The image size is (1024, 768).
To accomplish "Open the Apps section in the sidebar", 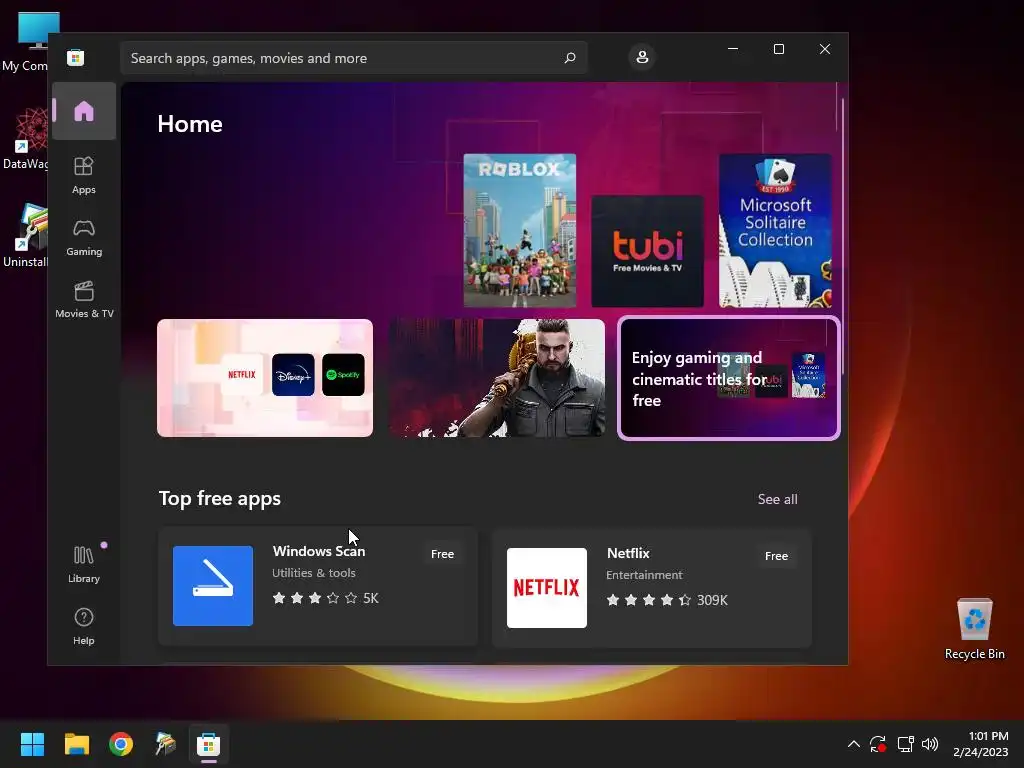I will [x=84, y=175].
